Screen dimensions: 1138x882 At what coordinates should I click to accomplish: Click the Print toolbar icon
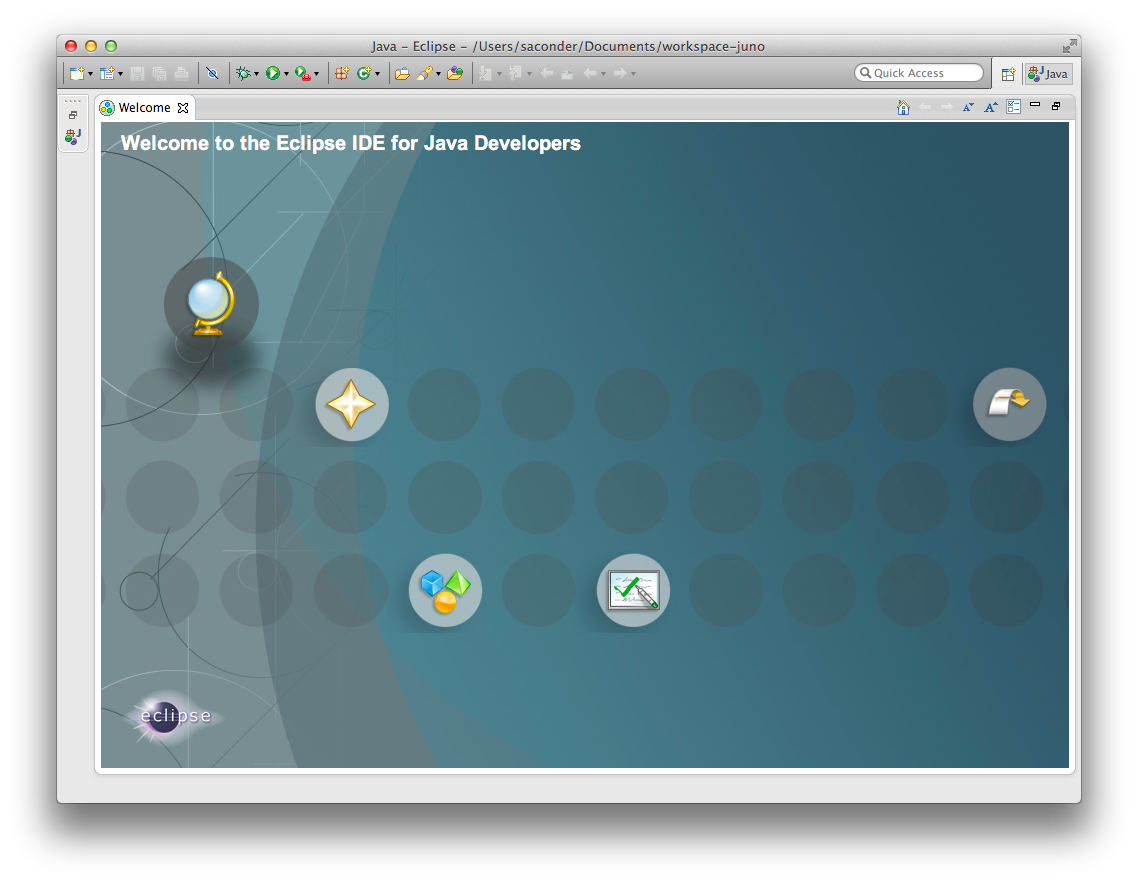tap(181, 73)
